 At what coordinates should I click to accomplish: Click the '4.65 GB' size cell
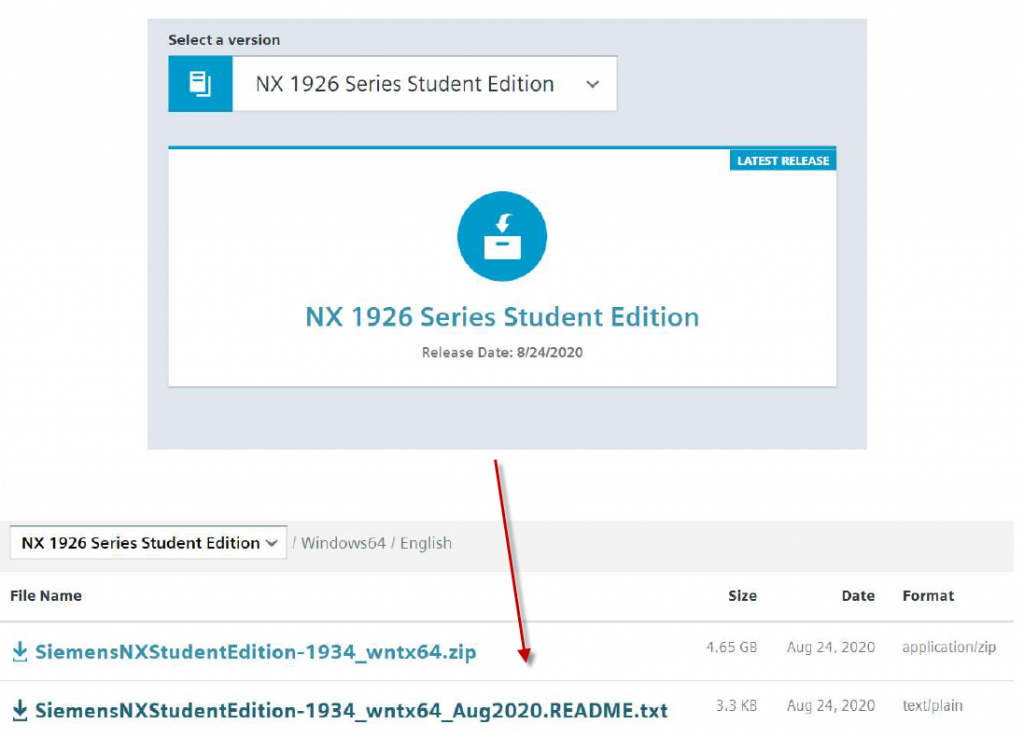[731, 648]
